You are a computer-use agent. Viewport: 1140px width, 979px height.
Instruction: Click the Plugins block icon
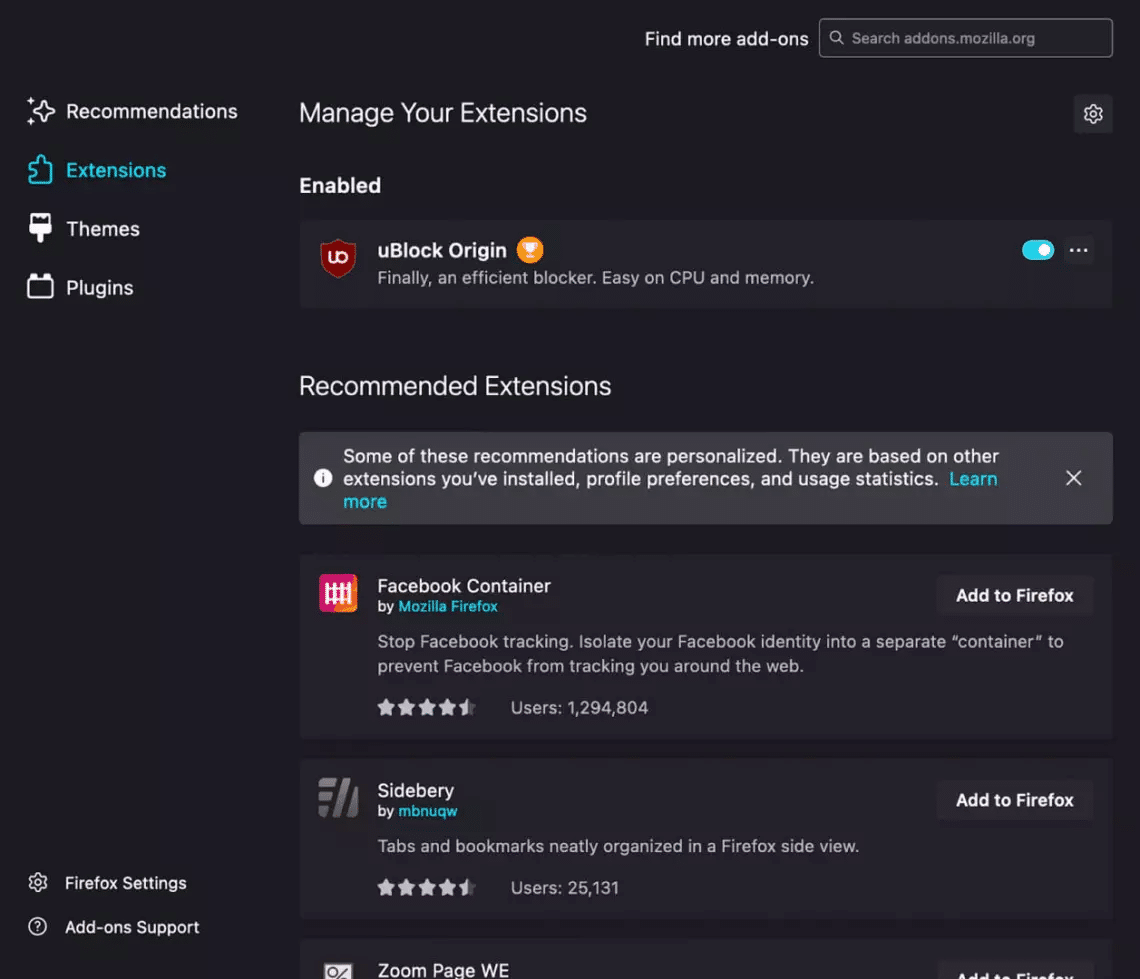pyautogui.click(x=40, y=287)
